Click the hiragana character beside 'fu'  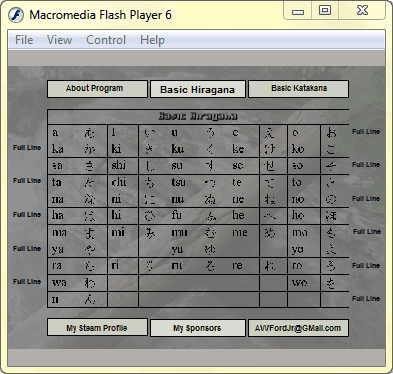(210, 216)
